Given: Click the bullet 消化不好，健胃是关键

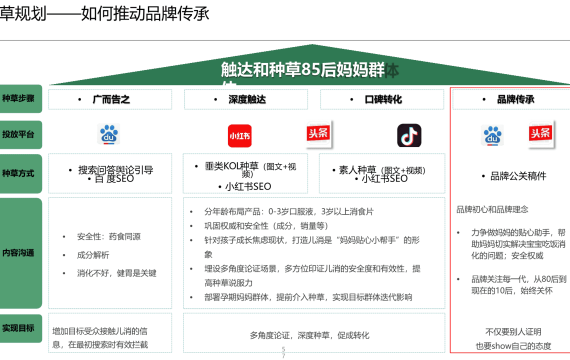Looking at the screenshot, I should [x=116, y=273].
